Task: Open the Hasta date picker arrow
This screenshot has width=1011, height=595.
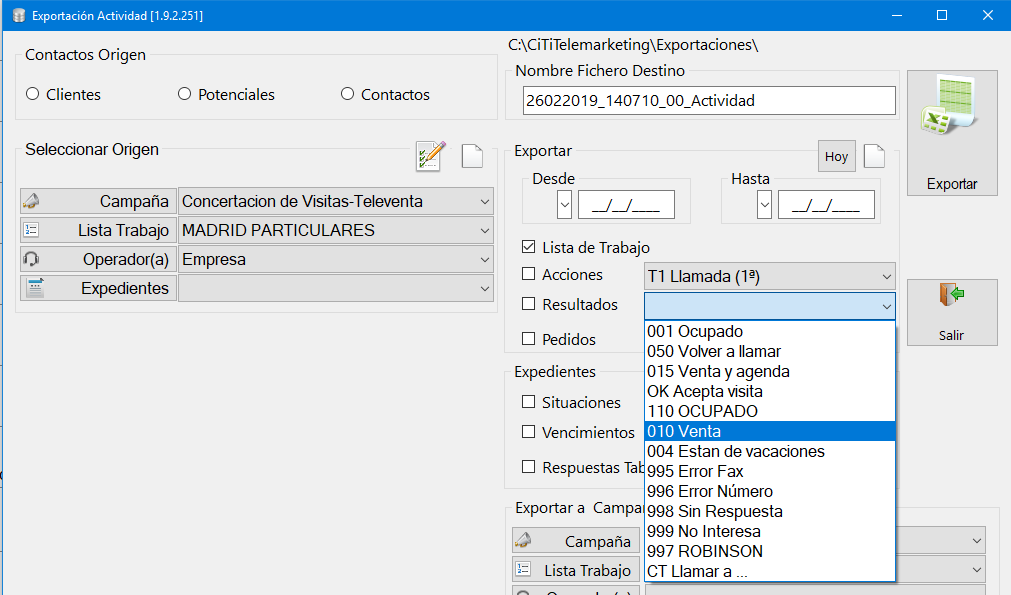Action: [764, 205]
